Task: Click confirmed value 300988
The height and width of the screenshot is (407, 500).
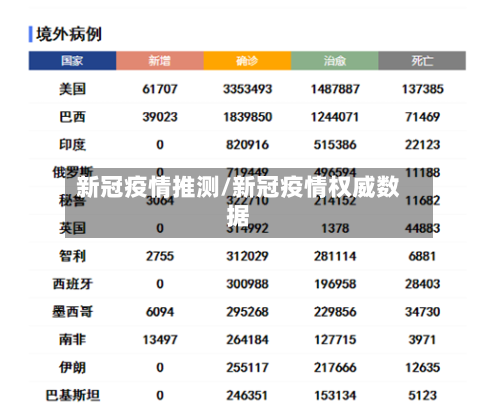Action: pyautogui.click(x=247, y=284)
